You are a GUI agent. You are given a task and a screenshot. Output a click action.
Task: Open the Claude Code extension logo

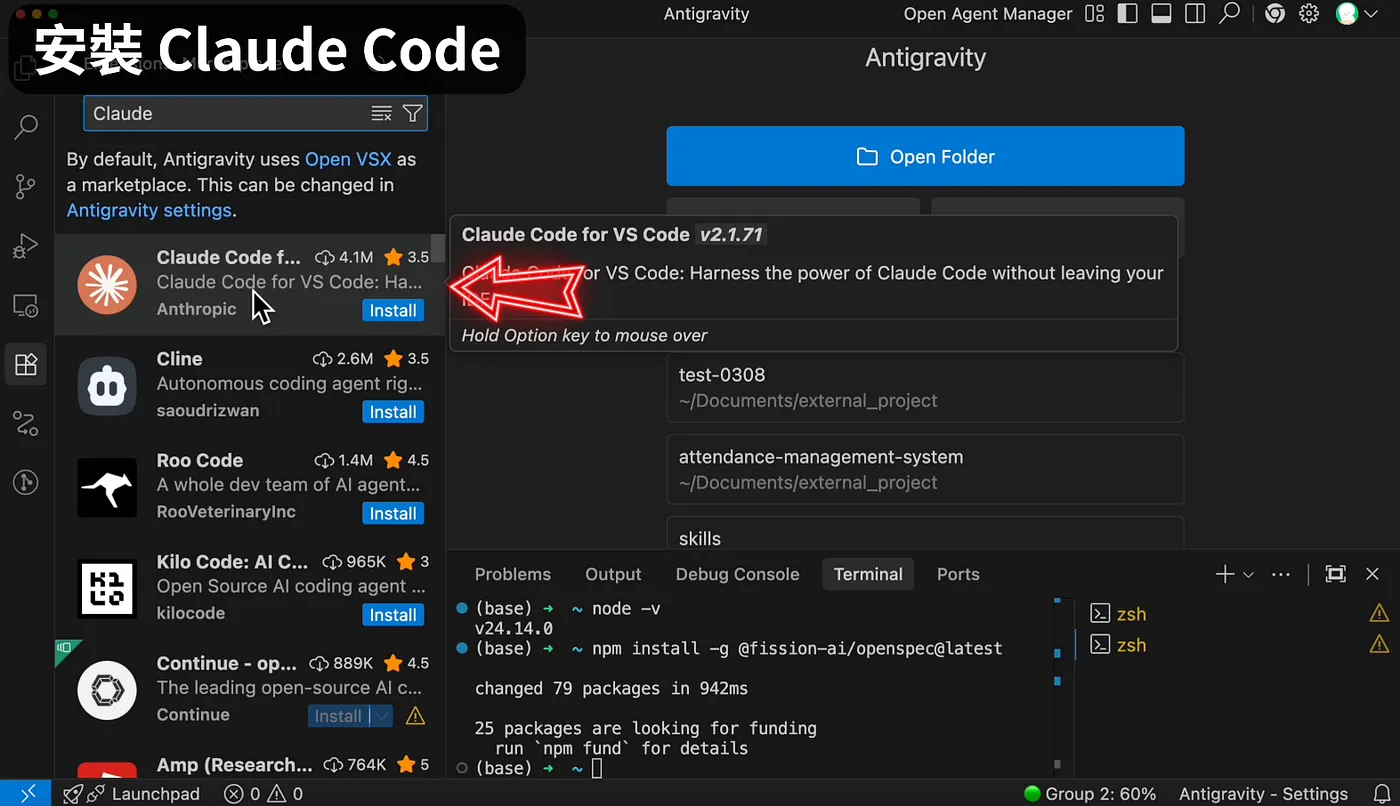(x=107, y=284)
